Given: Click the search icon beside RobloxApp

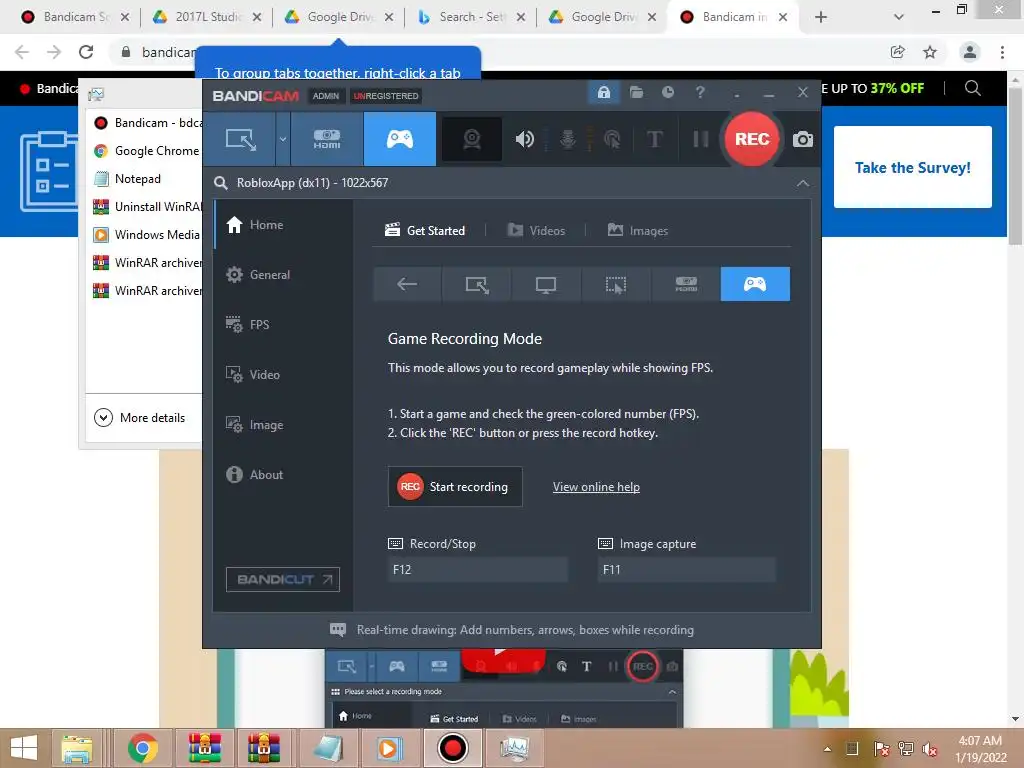Looking at the screenshot, I should pyautogui.click(x=221, y=183).
